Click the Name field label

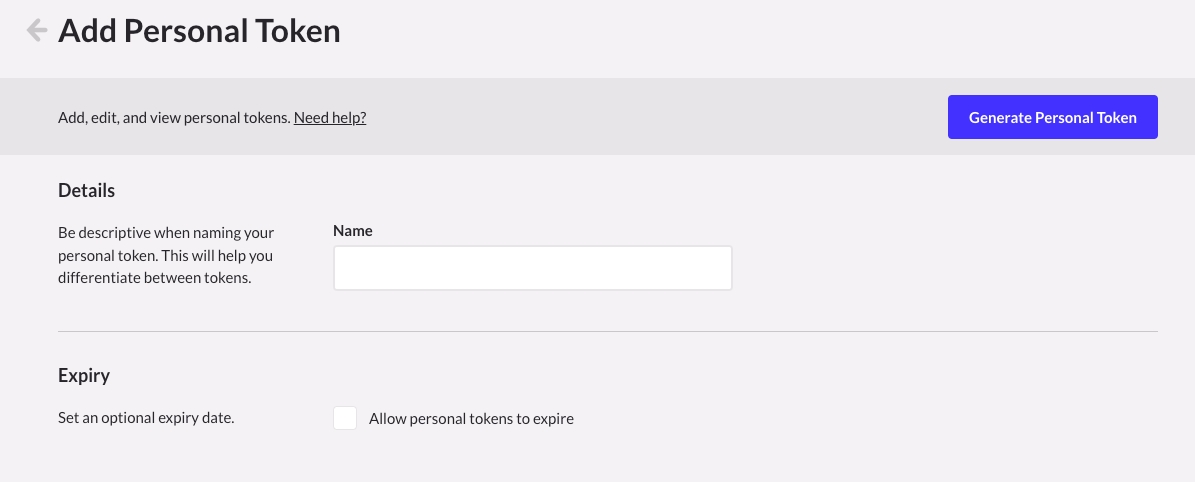pos(352,231)
